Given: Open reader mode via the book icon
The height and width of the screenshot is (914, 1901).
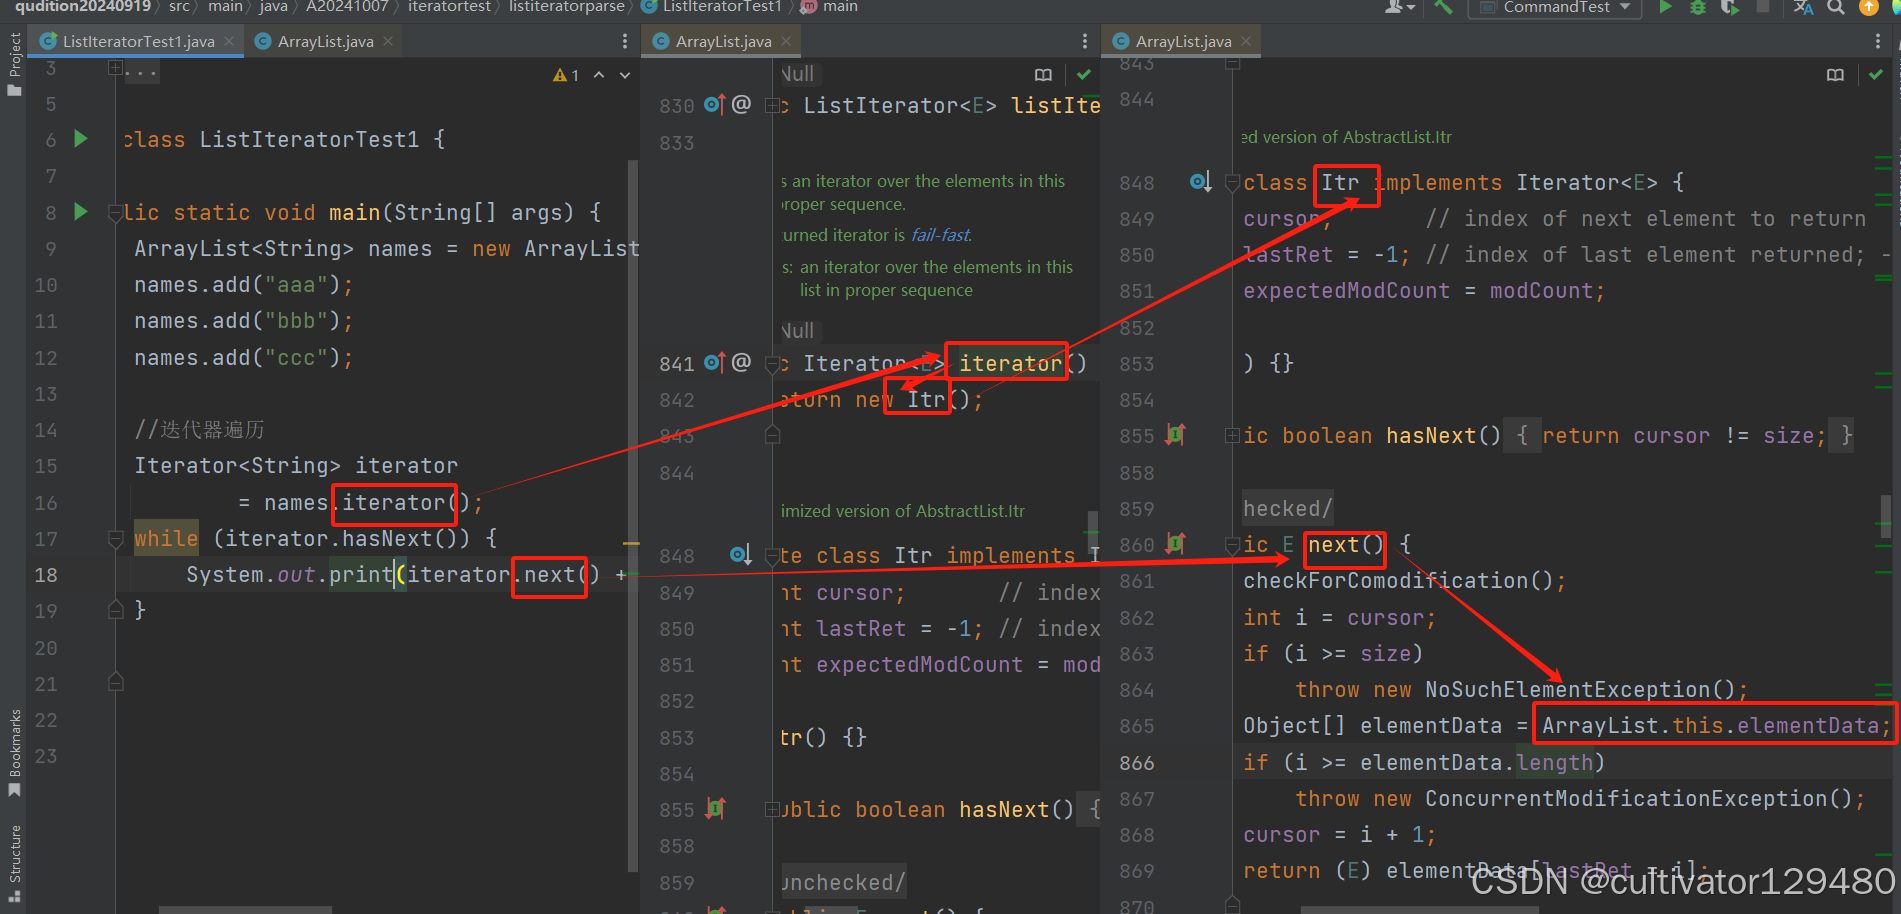Looking at the screenshot, I should [x=1043, y=74].
